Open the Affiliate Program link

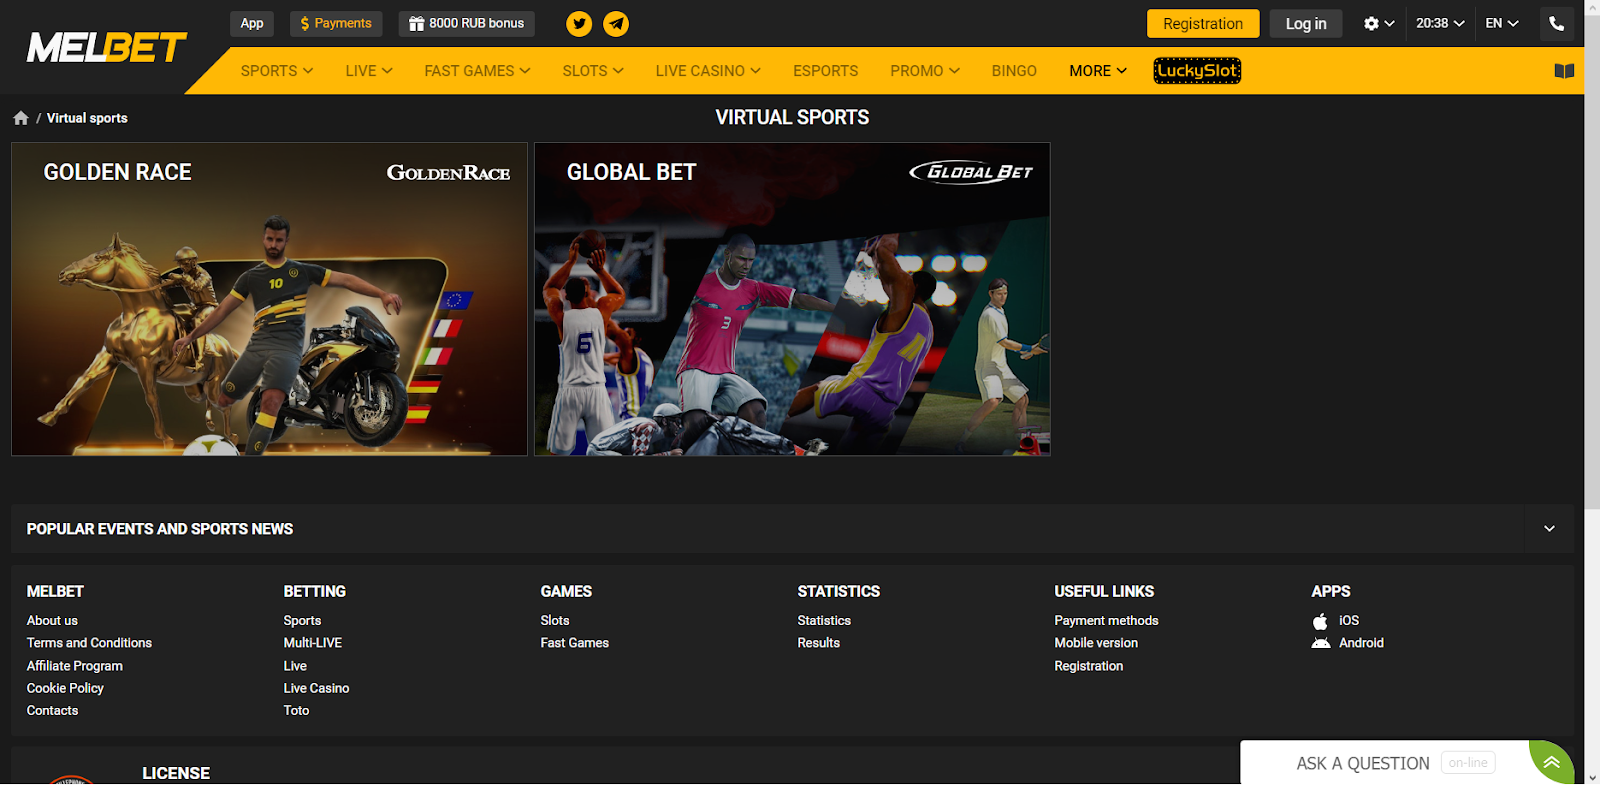(75, 666)
